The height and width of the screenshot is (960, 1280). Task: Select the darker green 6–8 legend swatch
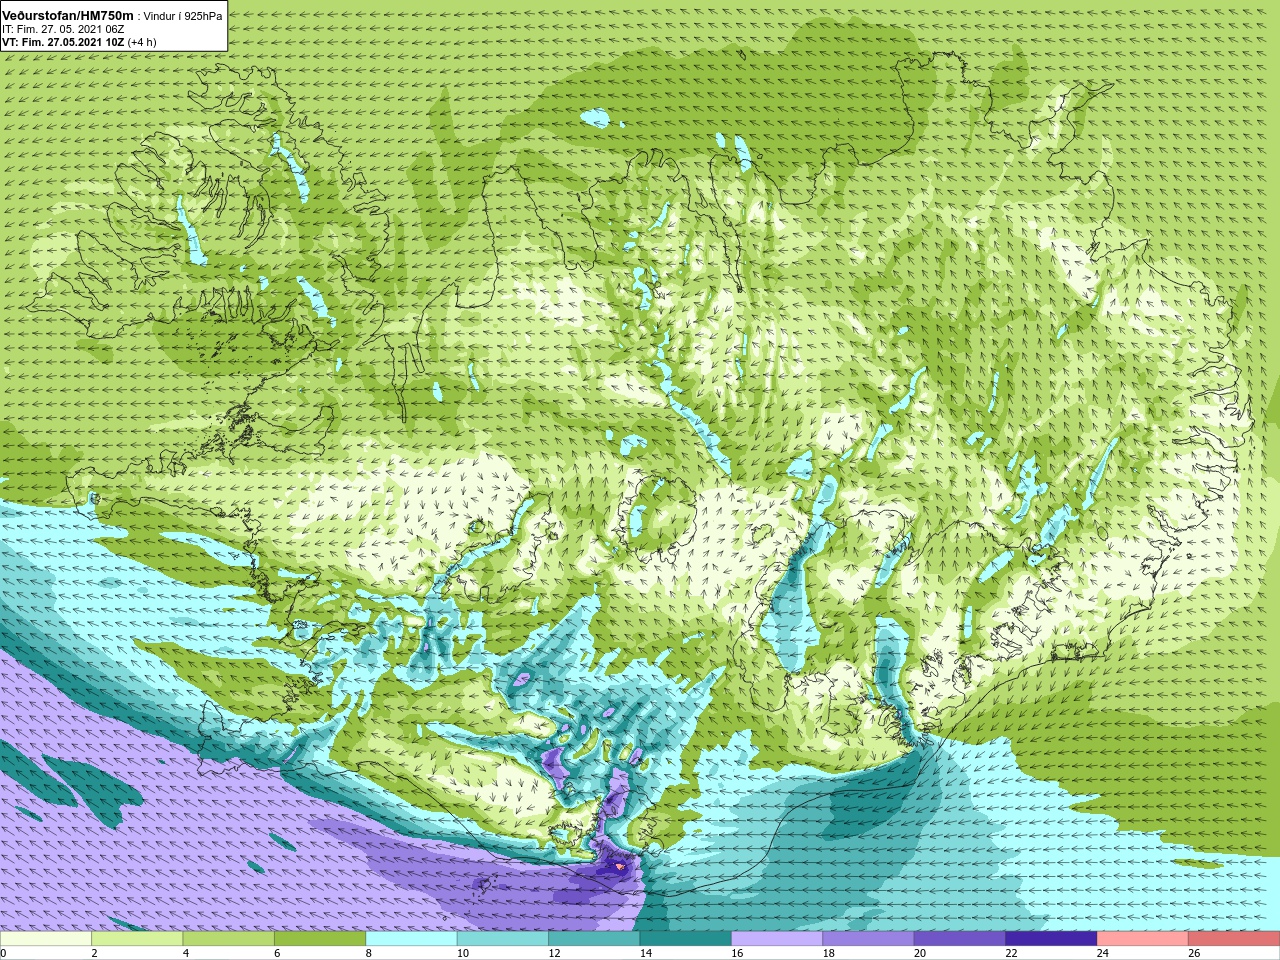coord(320,939)
